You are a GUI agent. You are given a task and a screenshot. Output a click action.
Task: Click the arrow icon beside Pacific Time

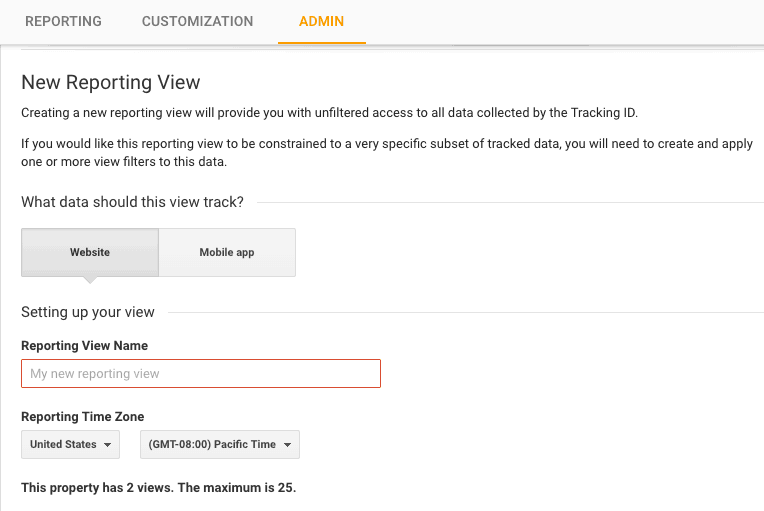pos(287,445)
